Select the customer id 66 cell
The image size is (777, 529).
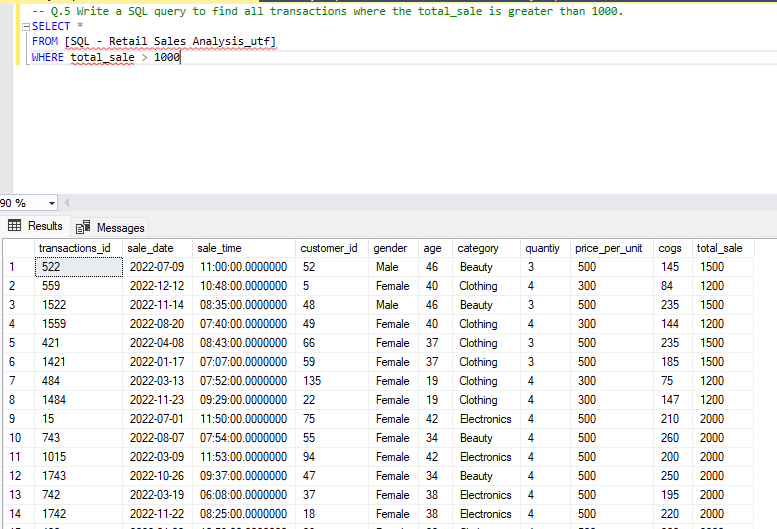[x=332, y=343]
